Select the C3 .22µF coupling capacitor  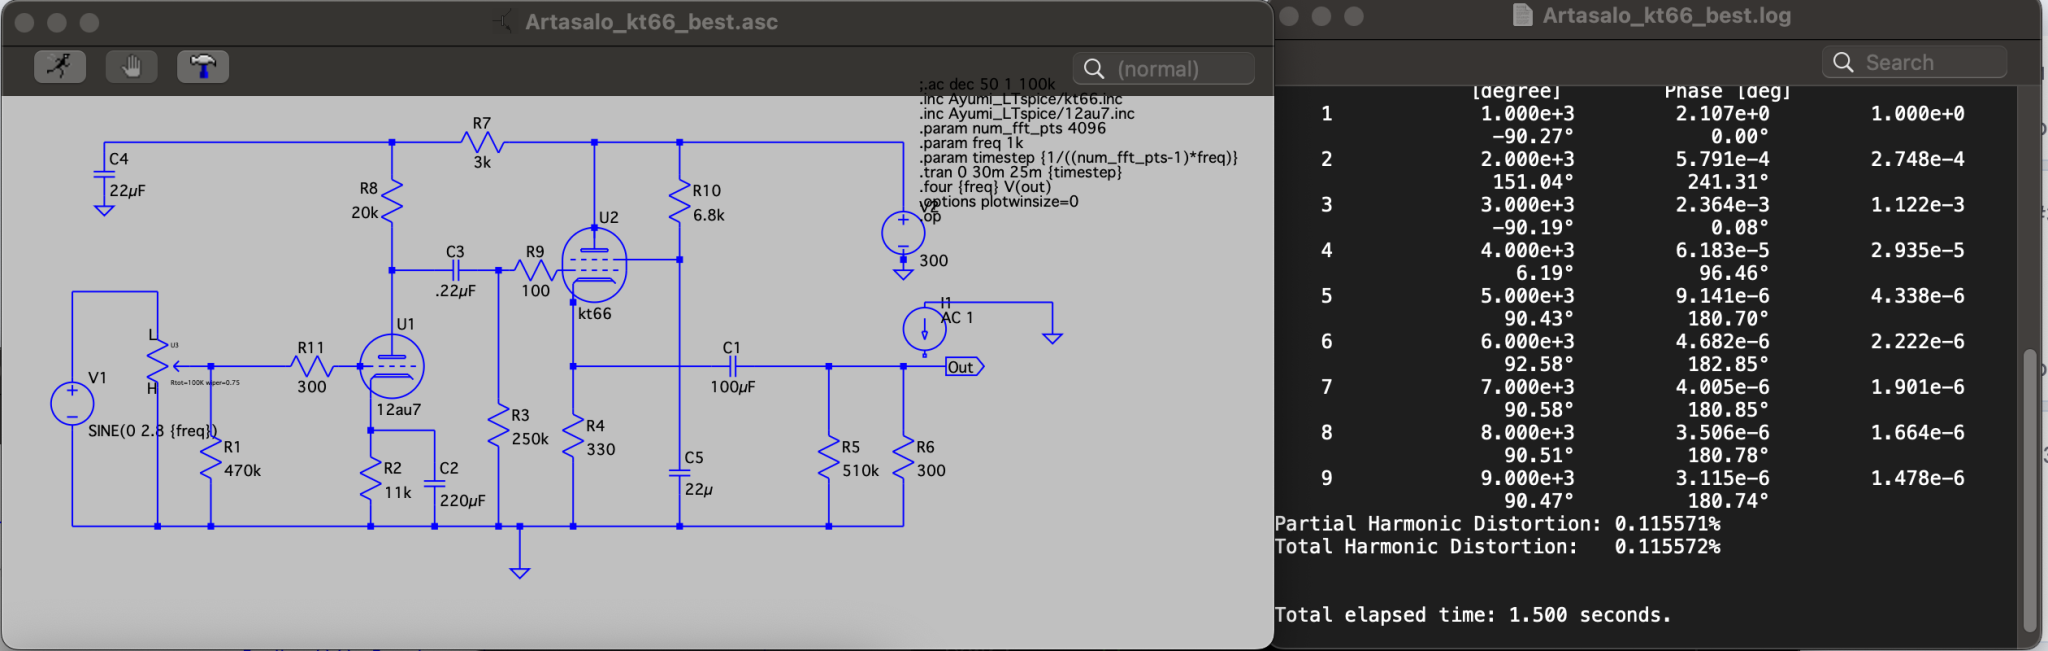(455, 270)
